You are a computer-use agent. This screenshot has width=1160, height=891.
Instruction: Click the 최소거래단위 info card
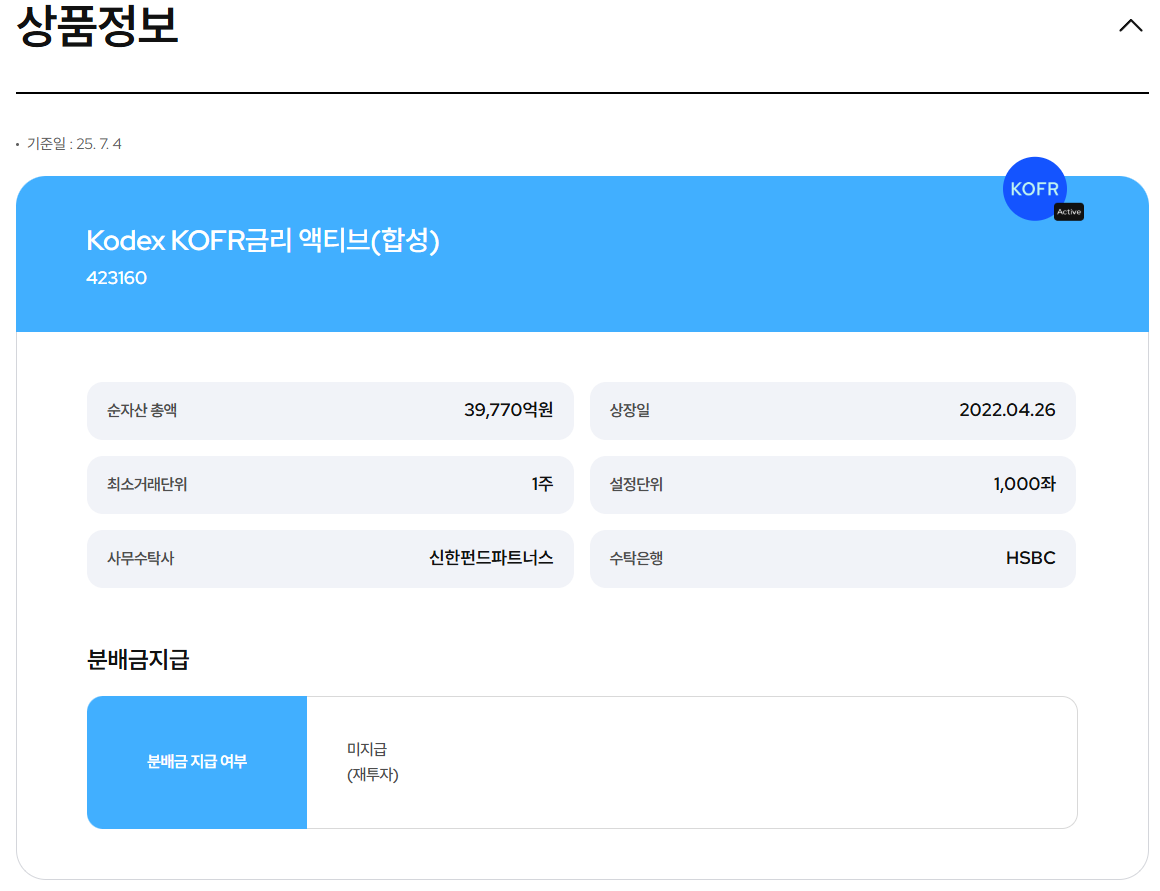(x=330, y=484)
